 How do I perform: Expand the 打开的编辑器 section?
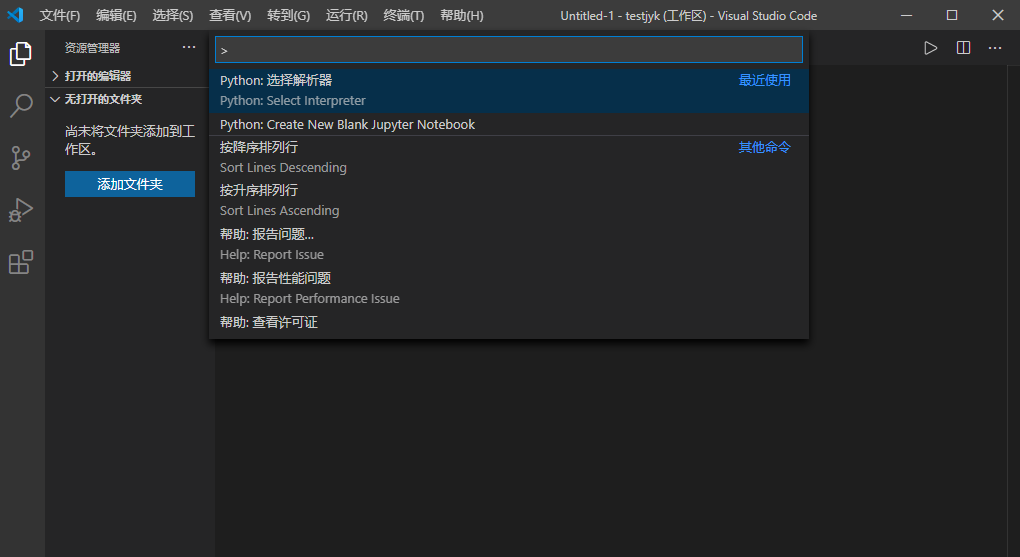(x=127, y=76)
